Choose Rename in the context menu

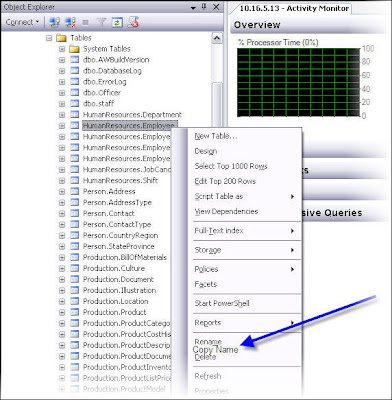click(x=208, y=341)
